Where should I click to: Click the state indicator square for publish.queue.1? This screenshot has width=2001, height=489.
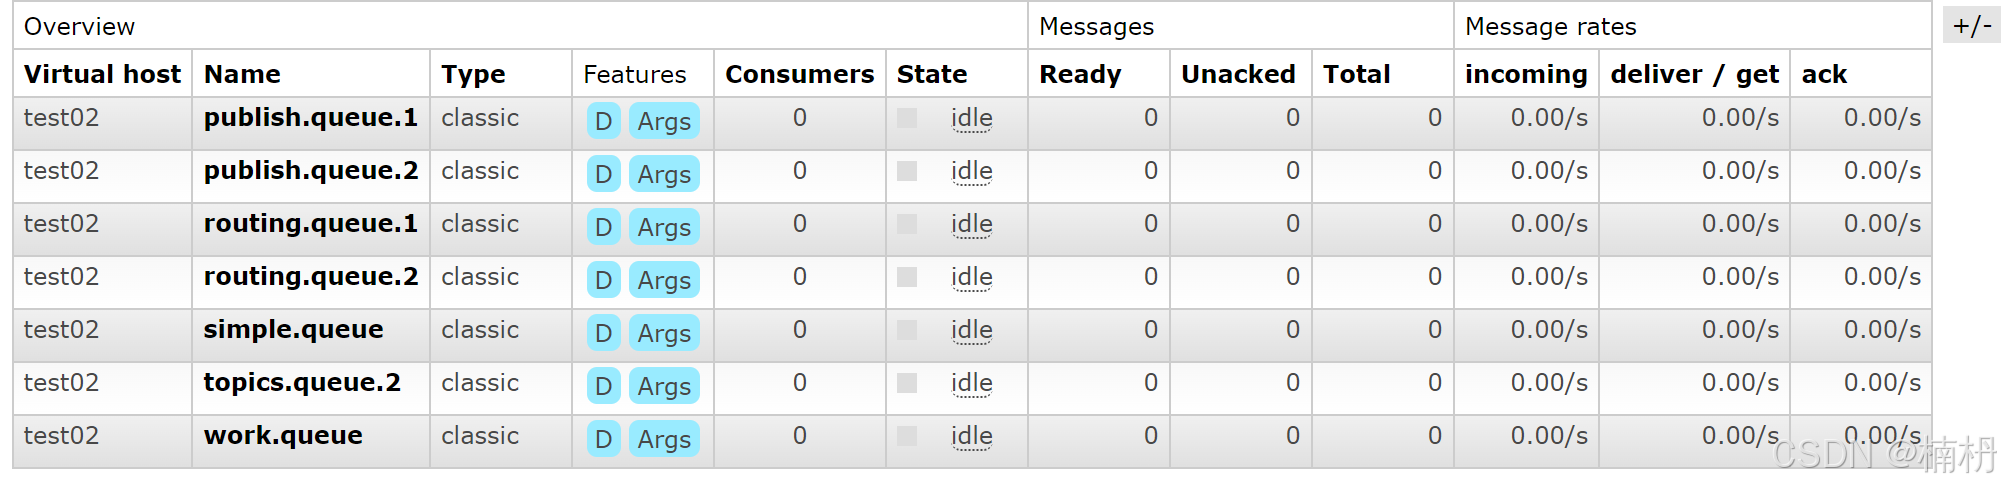(x=907, y=118)
